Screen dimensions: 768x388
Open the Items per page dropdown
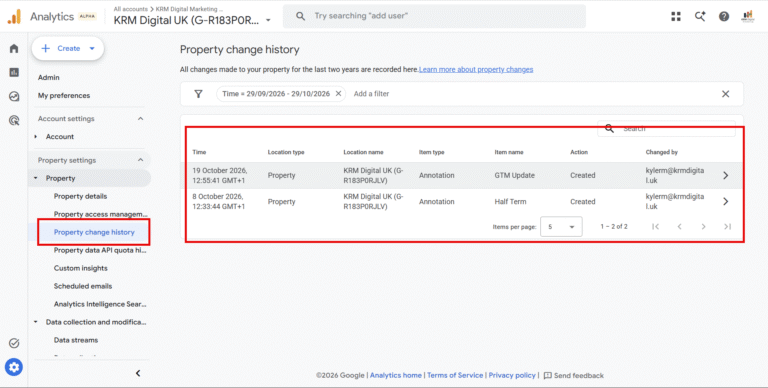pos(561,227)
